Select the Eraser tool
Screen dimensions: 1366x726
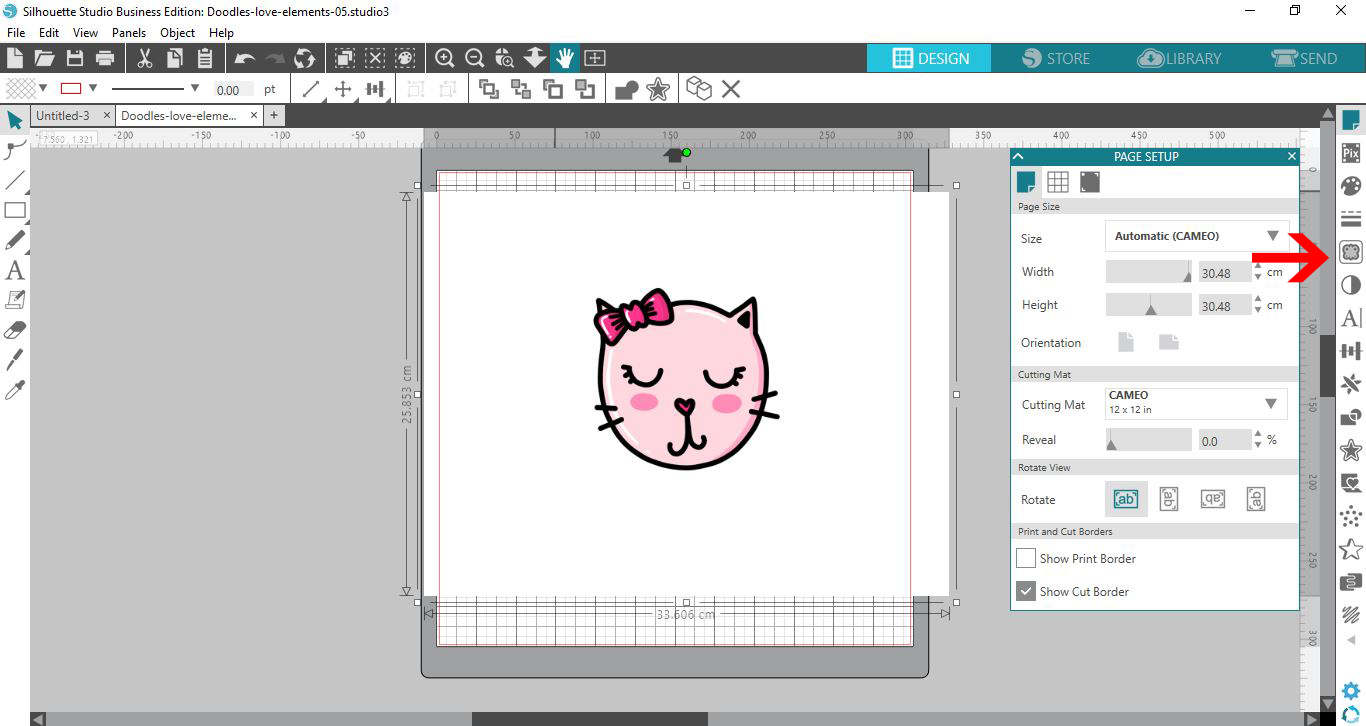(15, 330)
